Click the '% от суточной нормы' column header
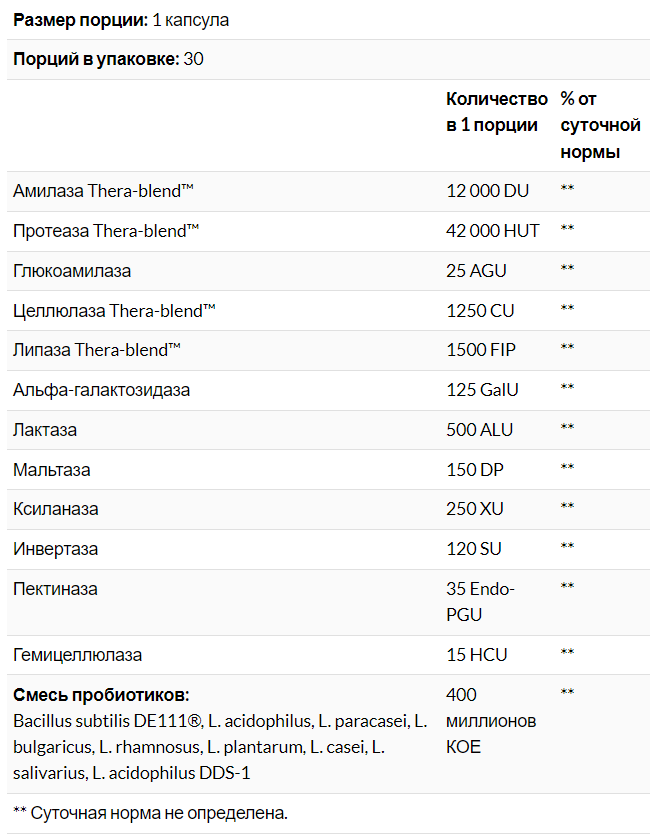662x836 pixels. (600, 125)
